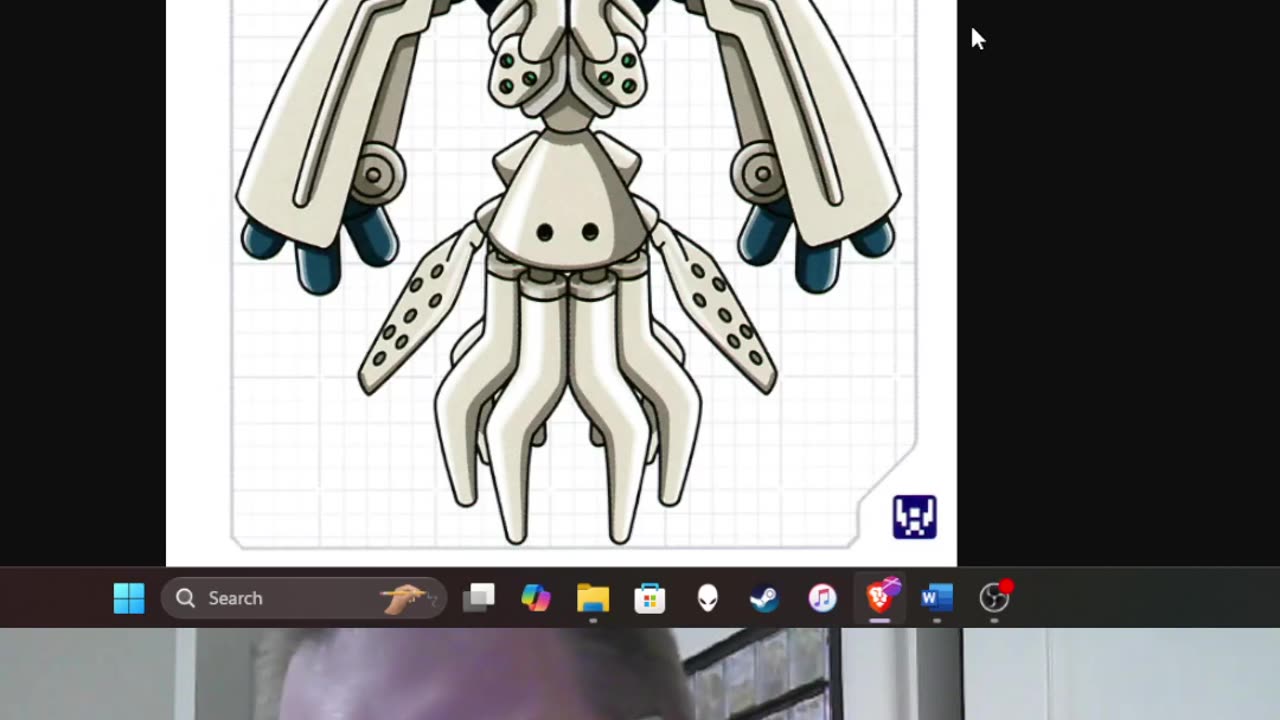Open the Apple Music taskbar icon
The height and width of the screenshot is (720, 1280).
click(x=822, y=598)
